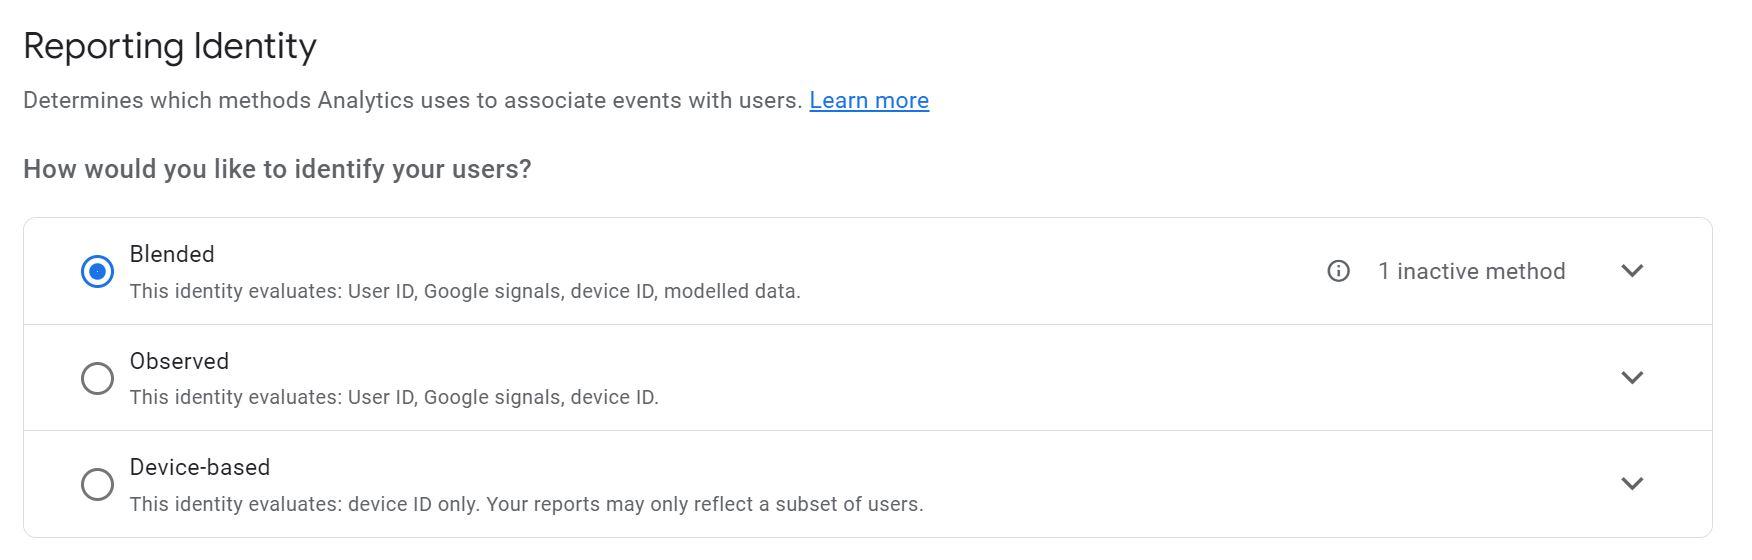Click the Device-based option label
Screen dimensions: 1752x560
click(x=200, y=467)
